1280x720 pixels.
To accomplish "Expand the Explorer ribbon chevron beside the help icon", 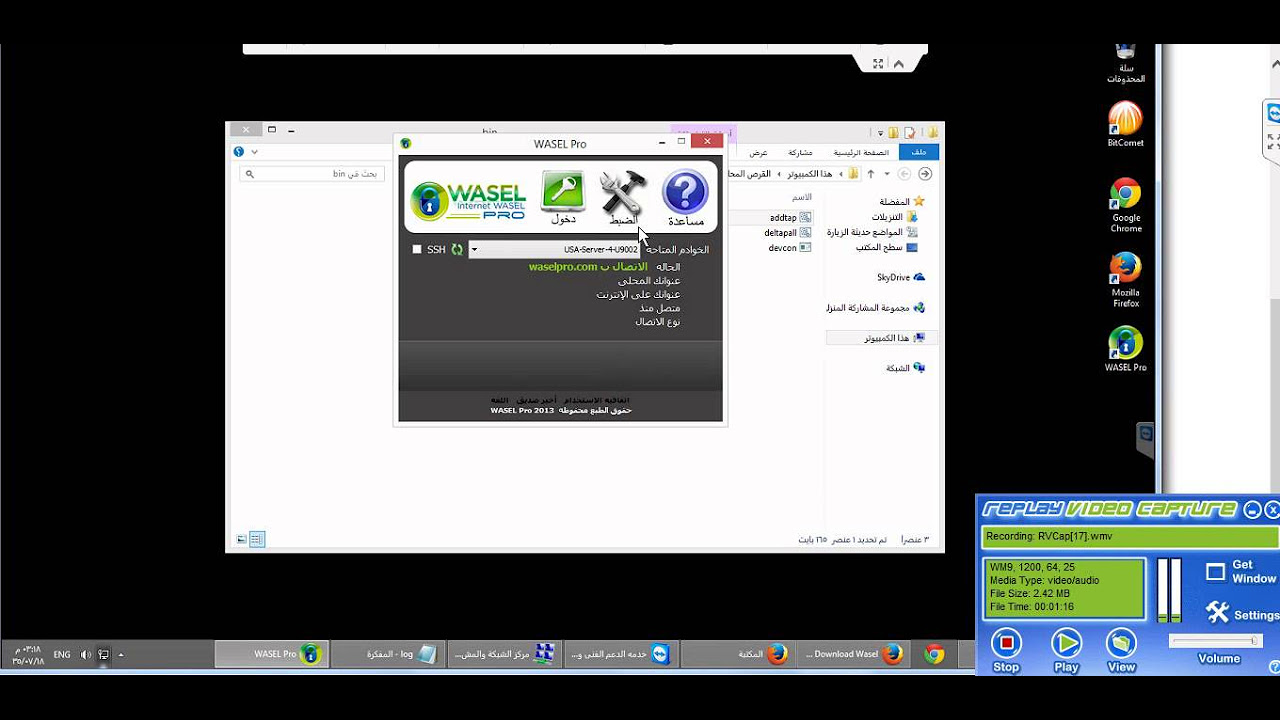I will [254, 152].
